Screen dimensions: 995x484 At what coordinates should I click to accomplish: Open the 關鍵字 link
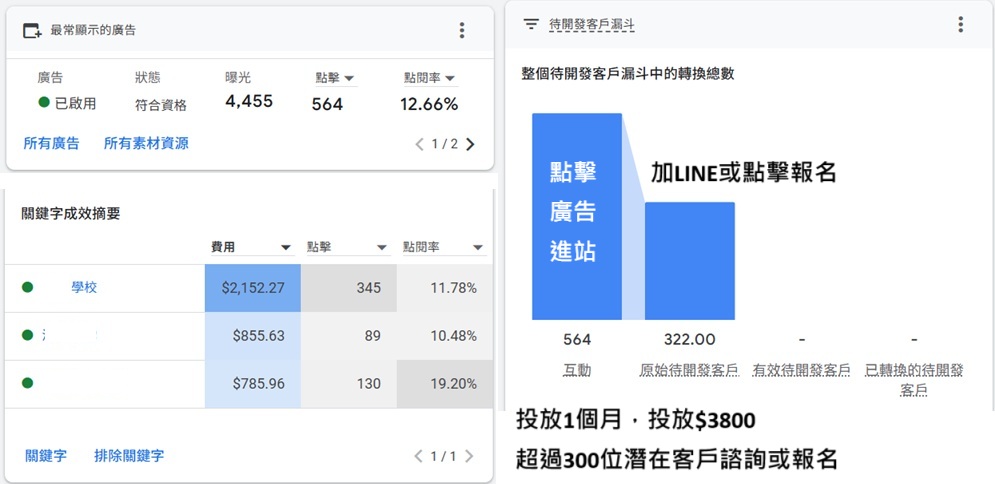(46, 456)
